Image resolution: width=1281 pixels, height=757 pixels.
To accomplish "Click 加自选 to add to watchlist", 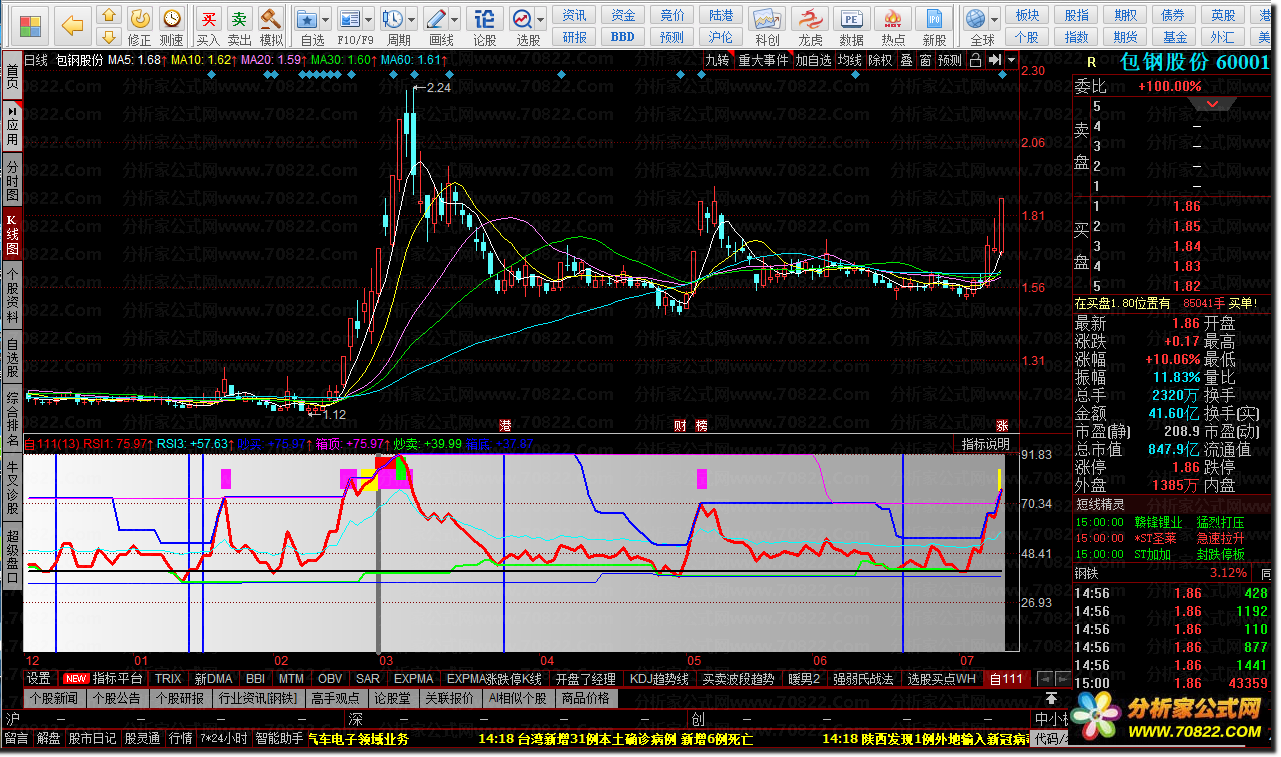I will click(x=814, y=60).
